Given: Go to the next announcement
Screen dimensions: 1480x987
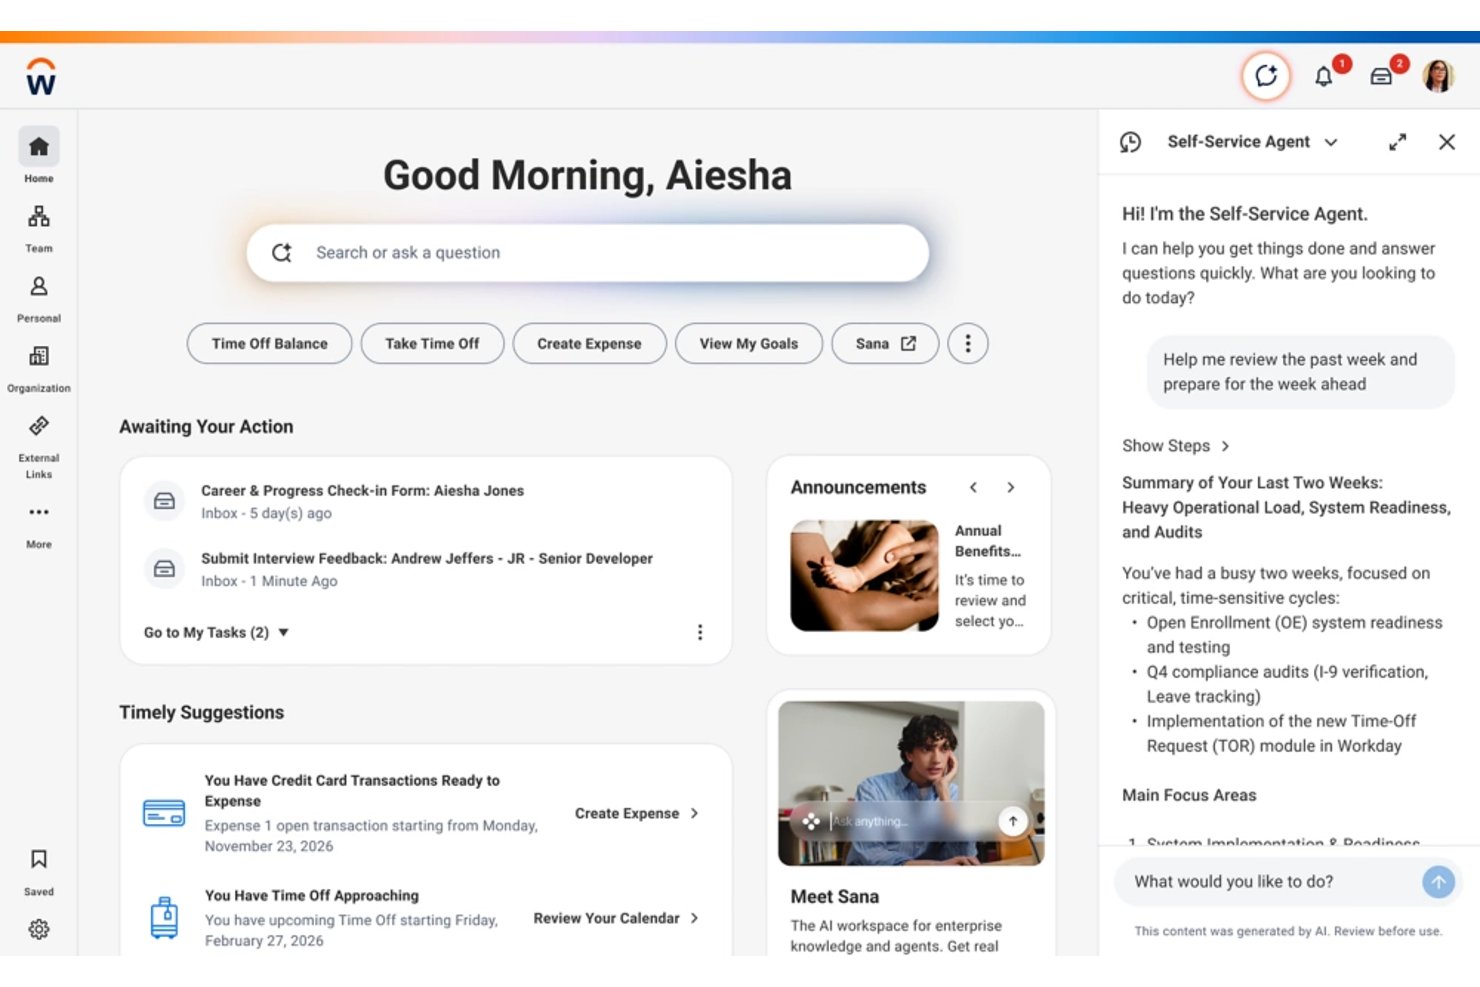Looking at the screenshot, I should [1011, 488].
